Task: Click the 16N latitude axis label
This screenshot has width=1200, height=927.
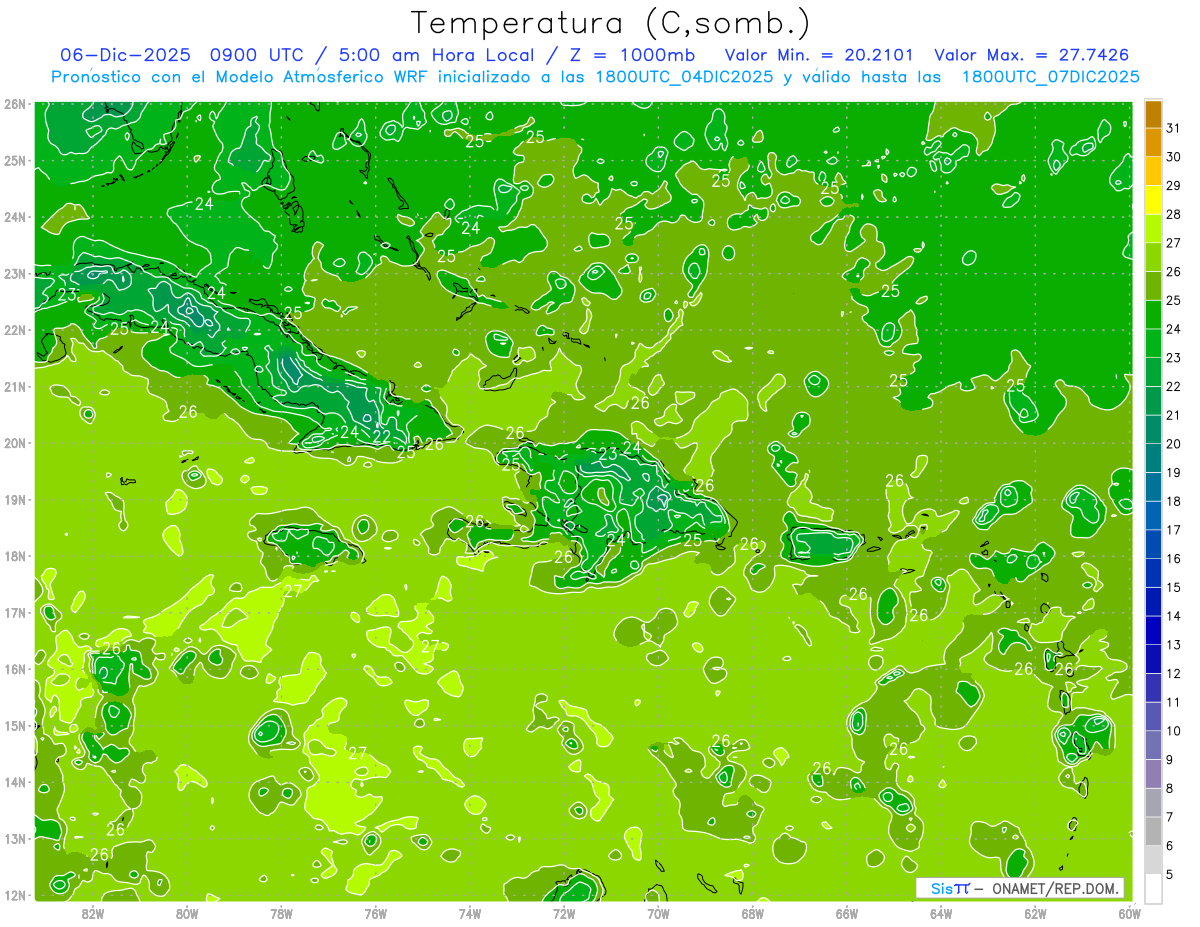Action: [x=14, y=669]
